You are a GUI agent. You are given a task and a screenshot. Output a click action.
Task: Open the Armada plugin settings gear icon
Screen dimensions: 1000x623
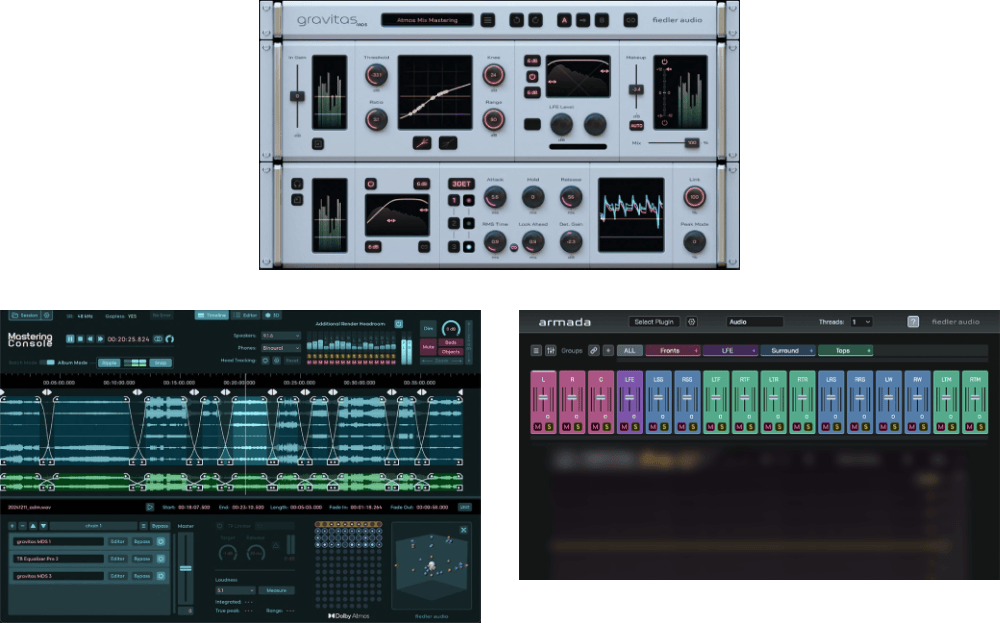pyautogui.click(x=691, y=322)
